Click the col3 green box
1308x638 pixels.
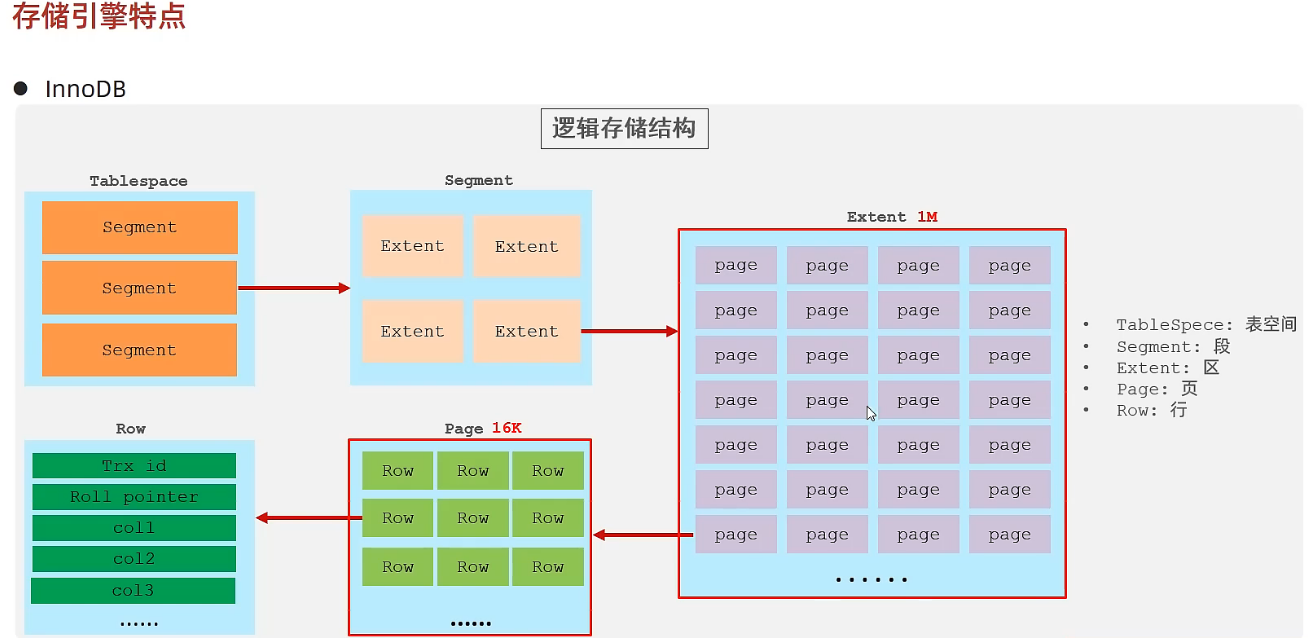[133, 590]
